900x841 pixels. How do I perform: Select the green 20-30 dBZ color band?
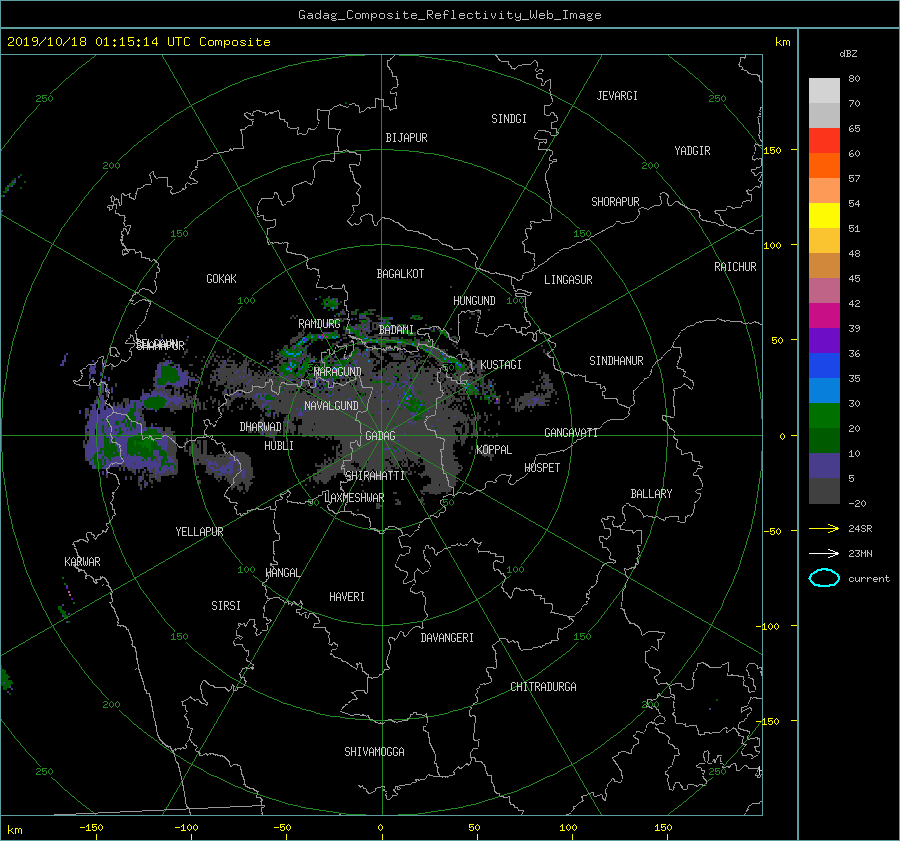click(824, 416)
